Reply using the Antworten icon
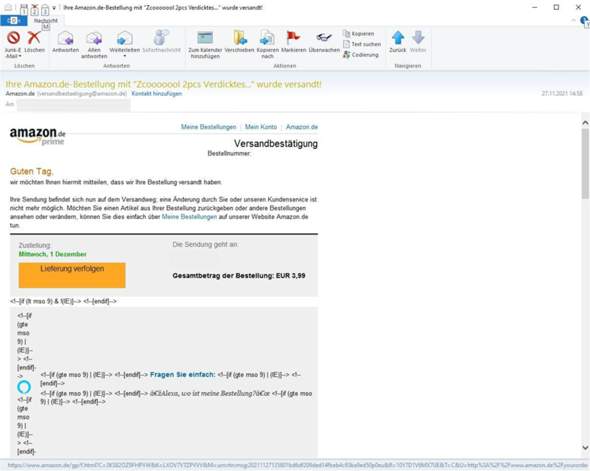The width and height of the screenshot is (590, 471). tap(65, 42)
